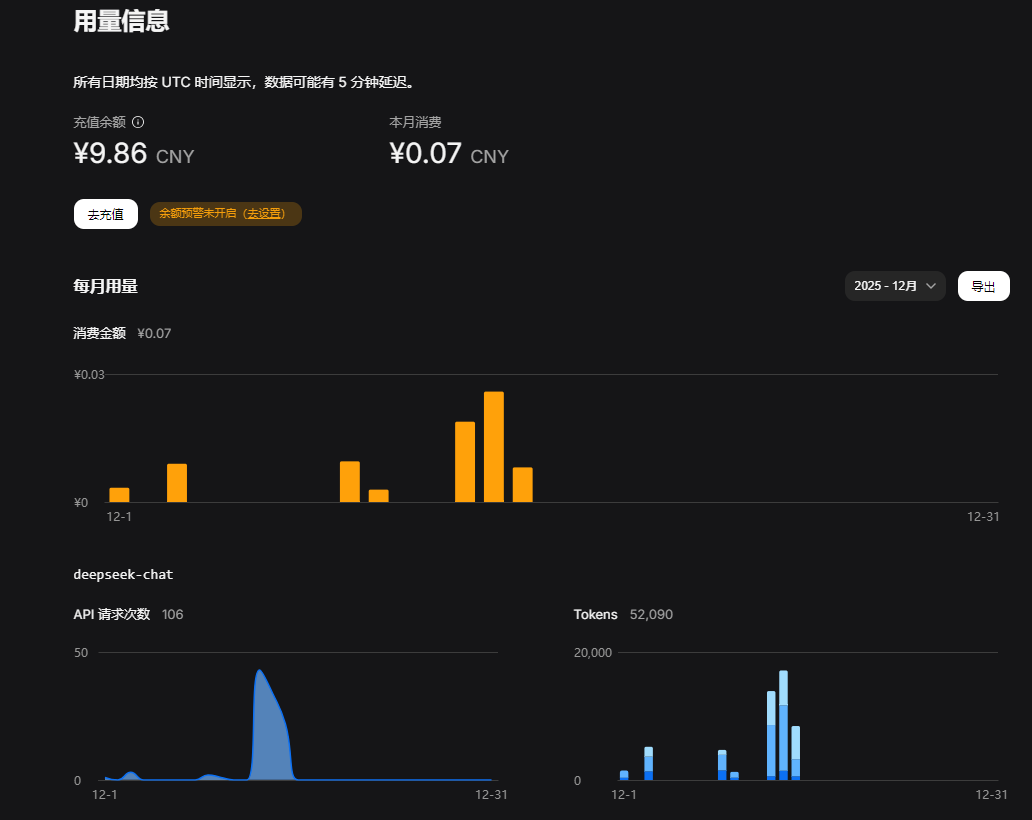Click the chevron arrow in month selector
The height and width of the screenshot is (820, 1032).
[931, 286]
